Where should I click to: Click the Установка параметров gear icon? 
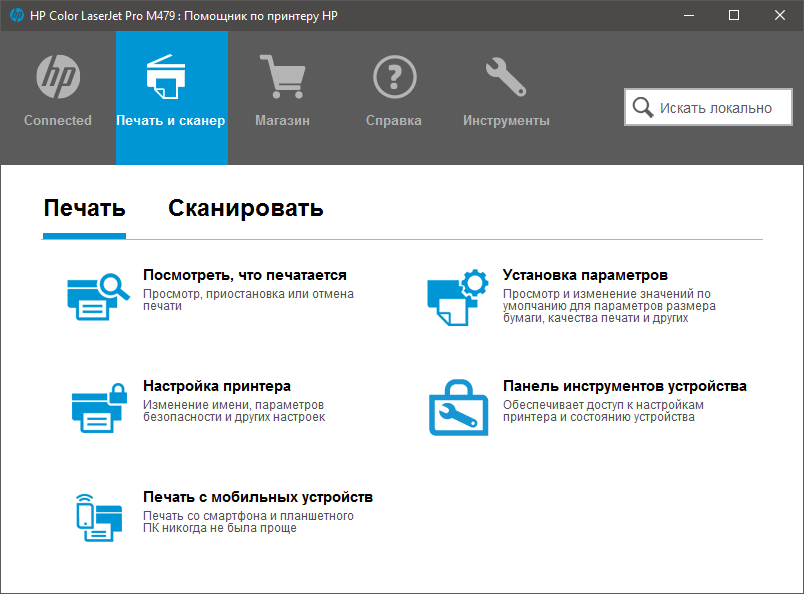458,297
